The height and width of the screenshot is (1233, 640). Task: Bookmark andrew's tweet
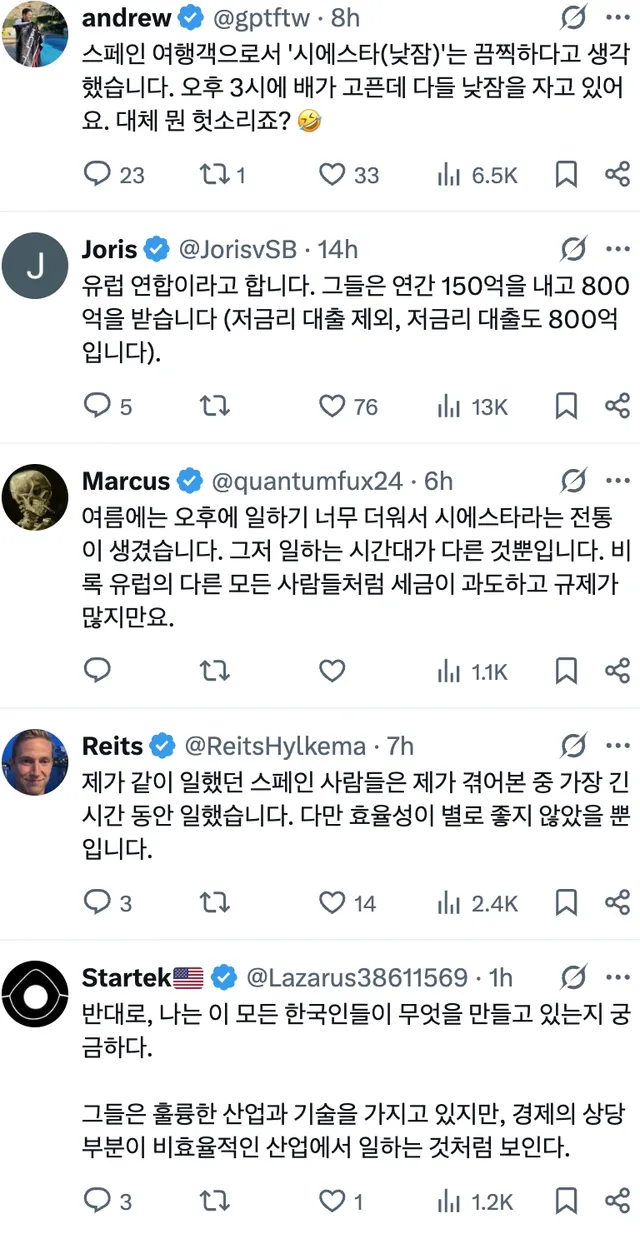(566, 175)
